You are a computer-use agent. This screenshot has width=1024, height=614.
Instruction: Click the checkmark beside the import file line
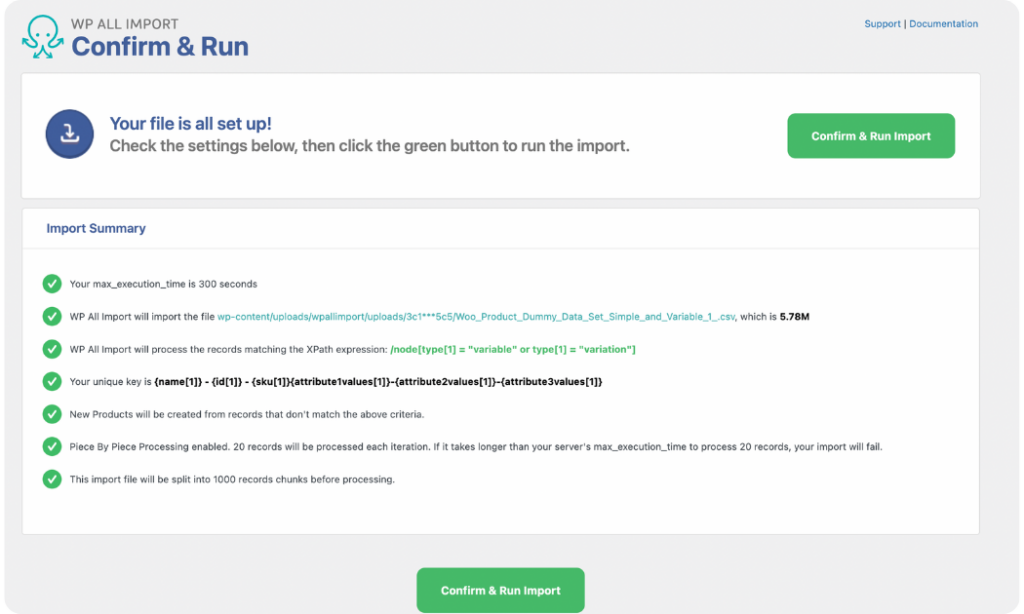pos(52,316)
